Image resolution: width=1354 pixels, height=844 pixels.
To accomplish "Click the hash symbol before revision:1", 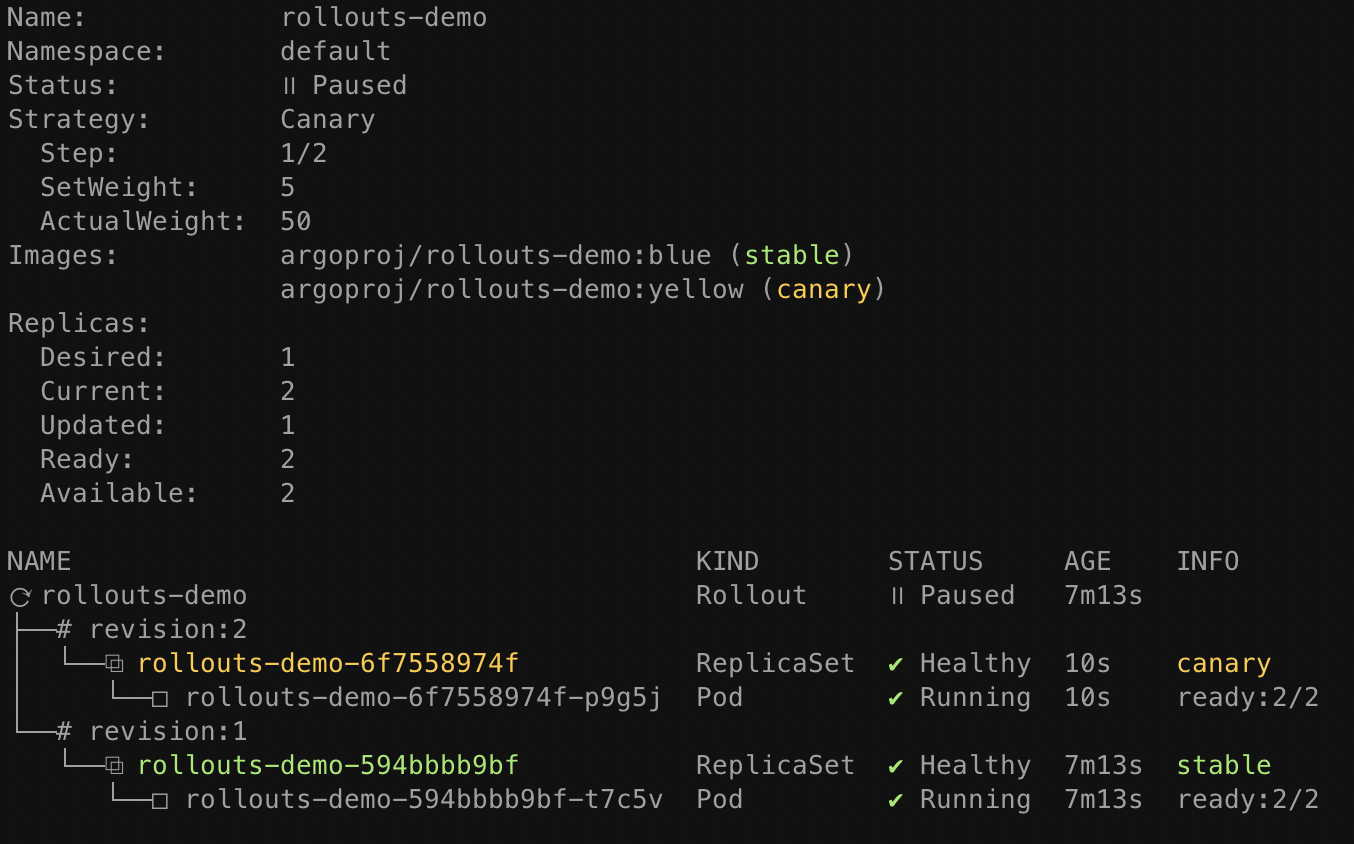I will (65, 732).
